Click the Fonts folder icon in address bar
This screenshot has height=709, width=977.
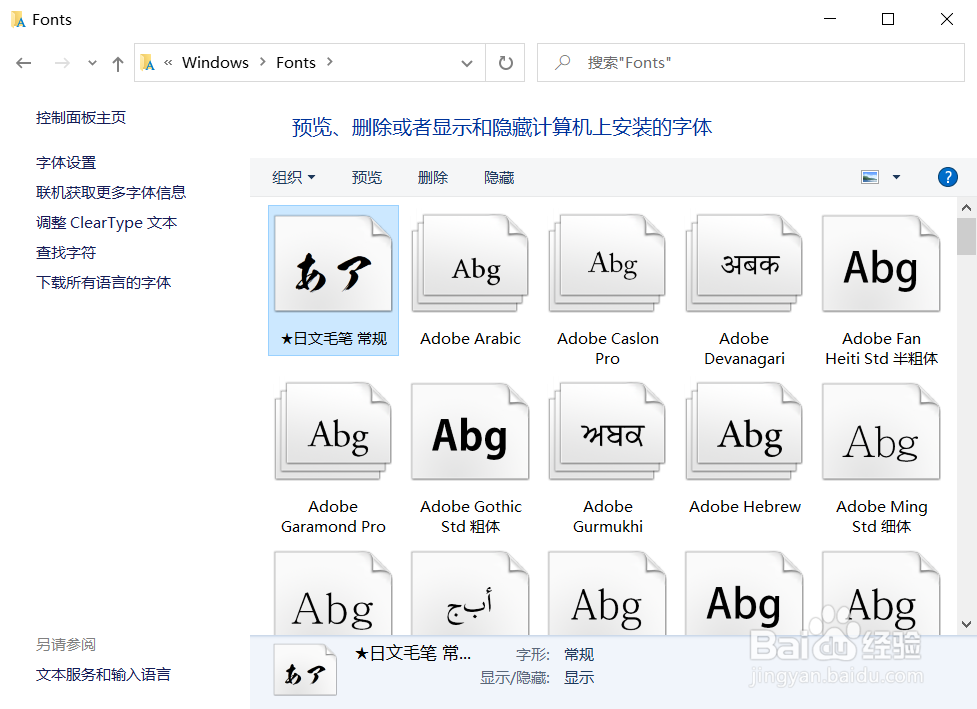click(x=148, y=62)
